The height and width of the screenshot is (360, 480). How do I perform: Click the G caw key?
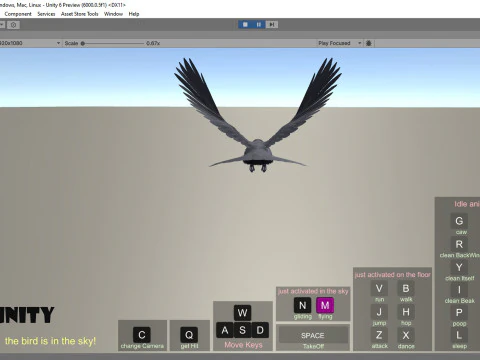click(459, 221)
